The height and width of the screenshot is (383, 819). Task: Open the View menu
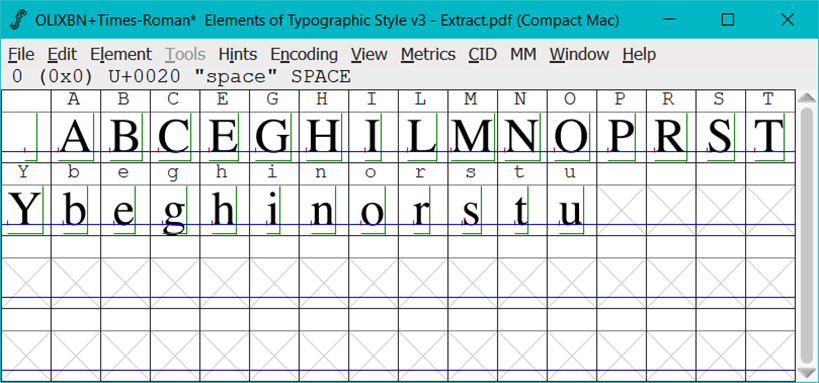369,54
